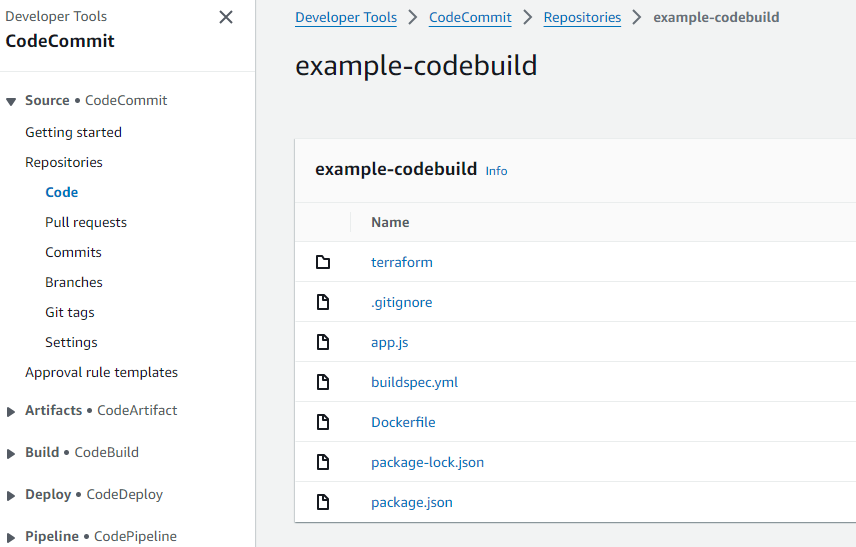
Task: Open package.json file
Action: 412,502
